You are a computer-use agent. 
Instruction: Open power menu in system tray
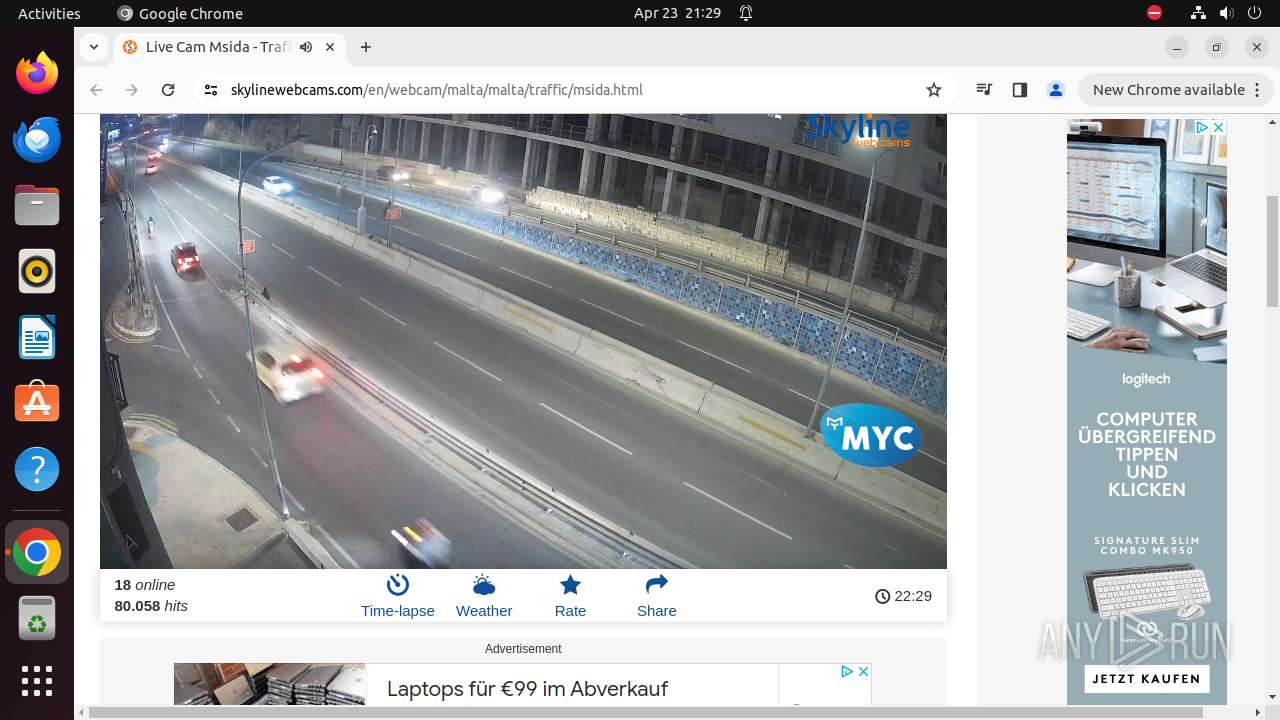coord(1254,13)
